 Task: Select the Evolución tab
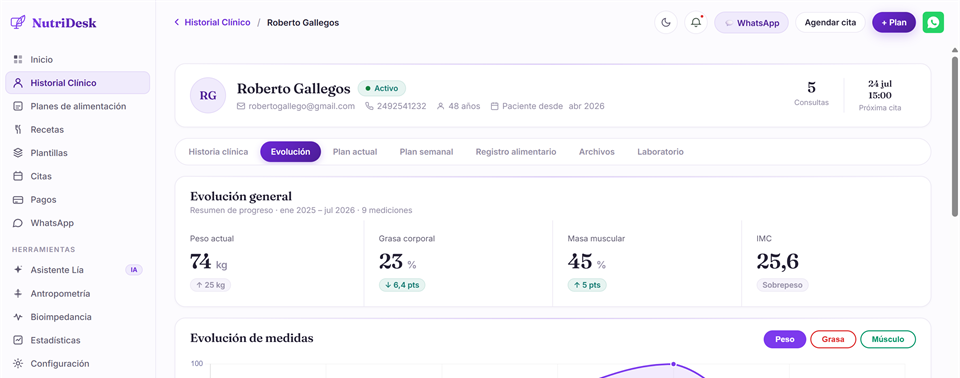click(290, 152)
